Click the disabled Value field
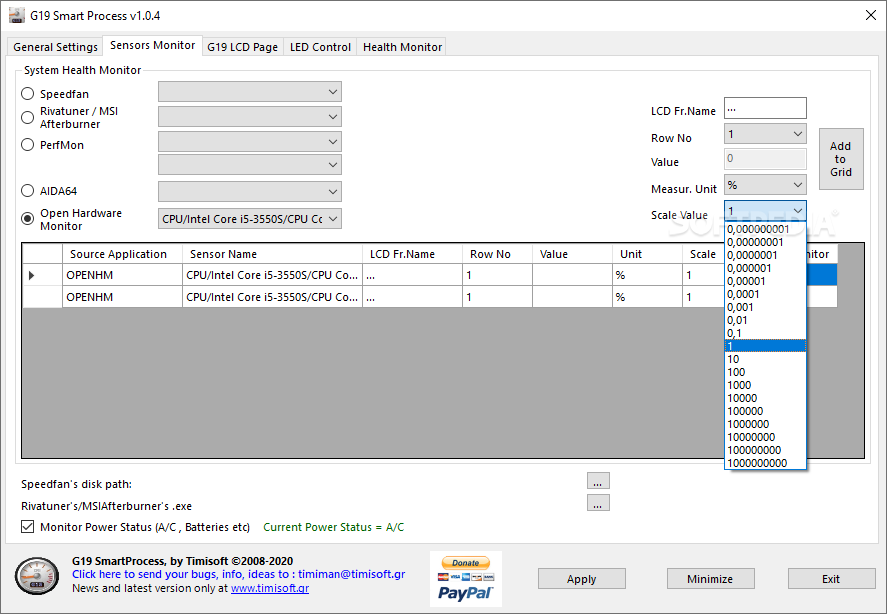The width and height of the screenshot is (887, 614). tap(765, 158)
